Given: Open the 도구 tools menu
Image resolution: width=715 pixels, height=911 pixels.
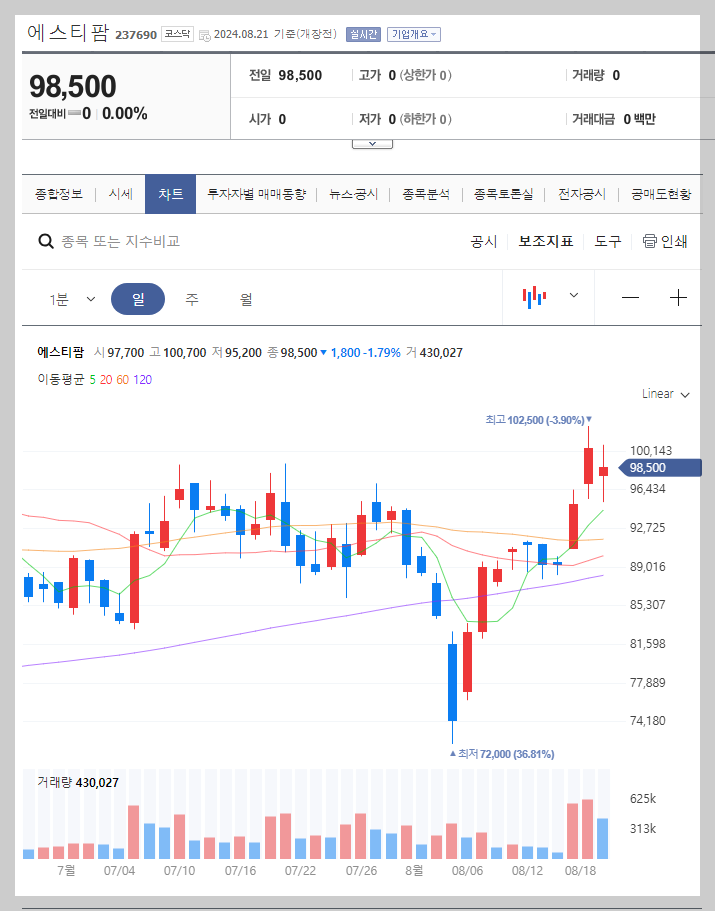Looking at the screenshot, I should pos(606,242).
